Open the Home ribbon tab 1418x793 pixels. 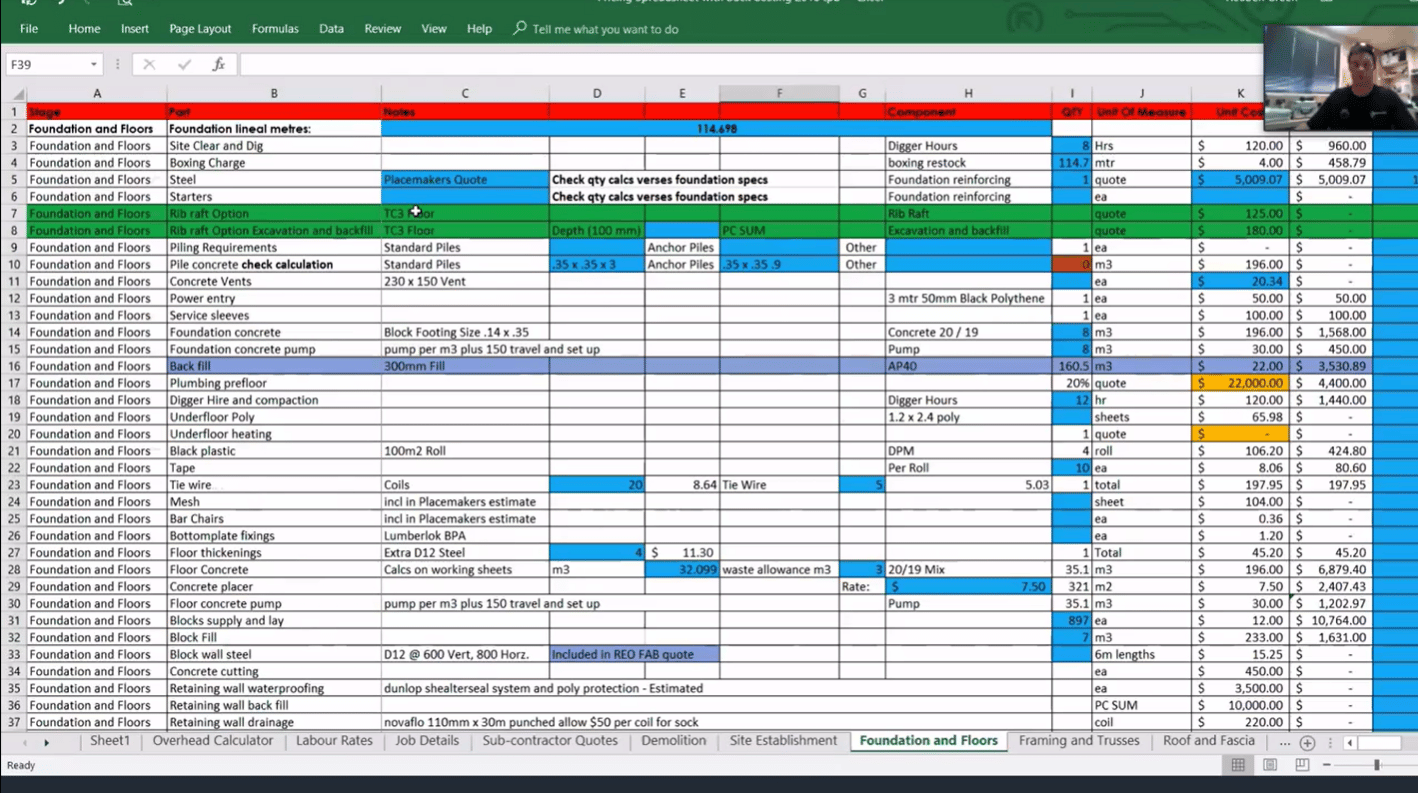coord(84,29)
